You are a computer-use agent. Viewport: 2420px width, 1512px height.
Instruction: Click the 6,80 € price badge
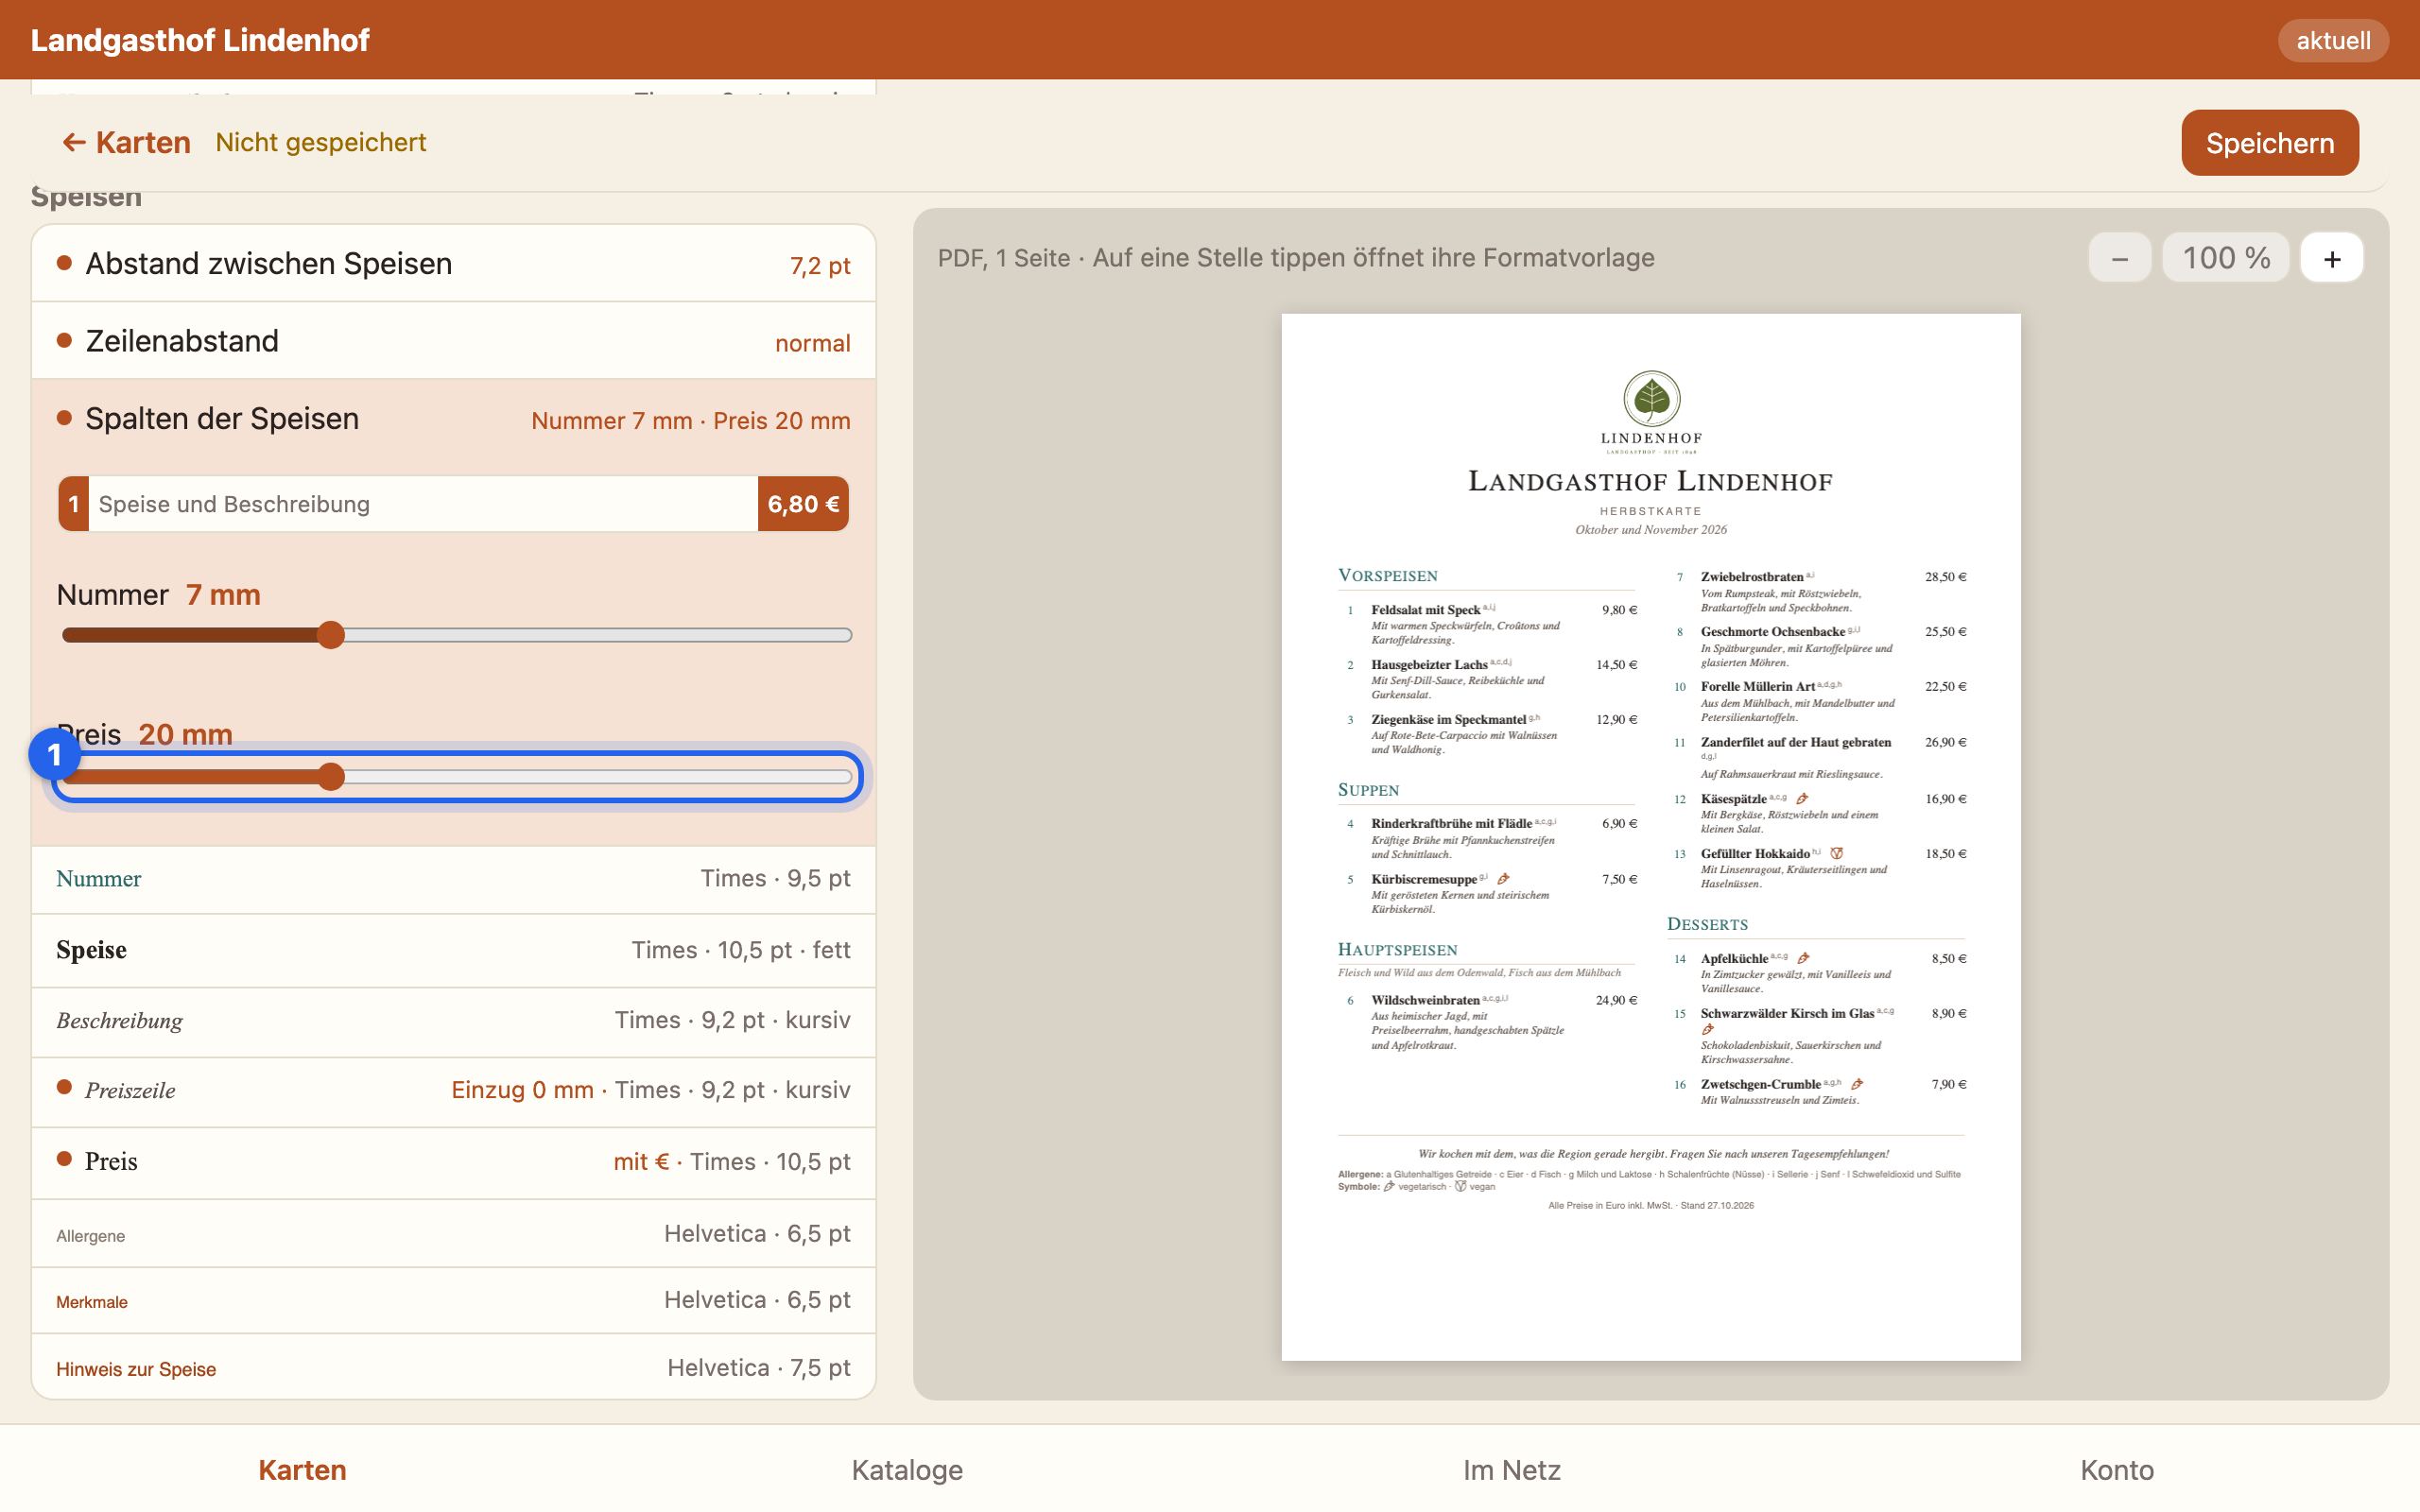click(x=803, y=504)
